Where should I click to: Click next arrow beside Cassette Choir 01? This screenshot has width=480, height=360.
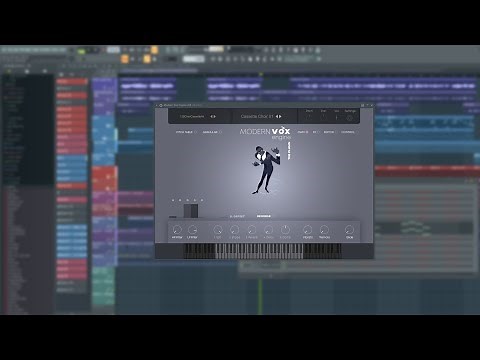click(x=280, y=116)
